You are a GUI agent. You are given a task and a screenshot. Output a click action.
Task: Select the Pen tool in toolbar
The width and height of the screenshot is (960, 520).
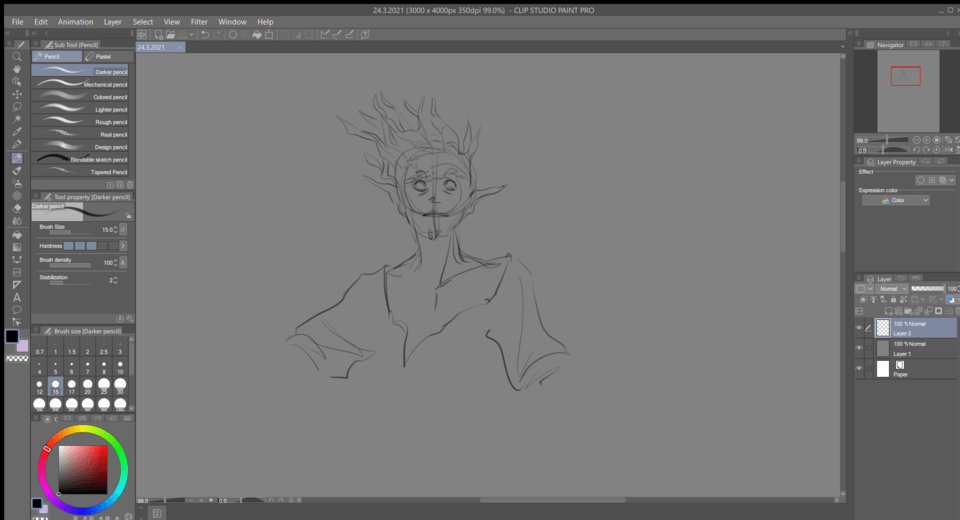tap(17, 145)
